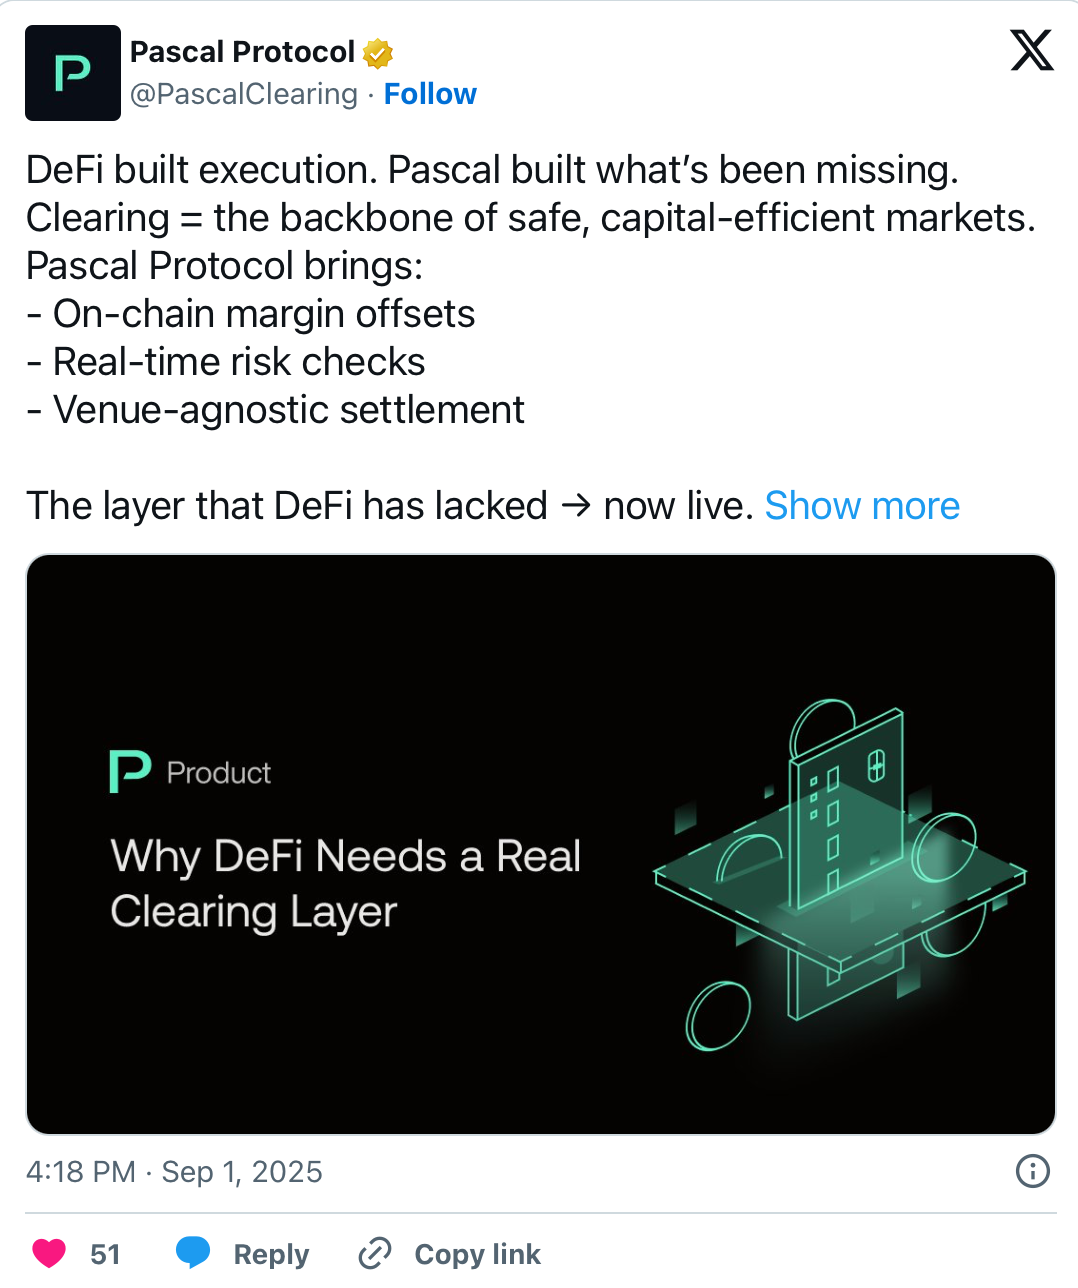
Task: Click the Pascal Protocol profile avatar
Action: pos(72,73)
